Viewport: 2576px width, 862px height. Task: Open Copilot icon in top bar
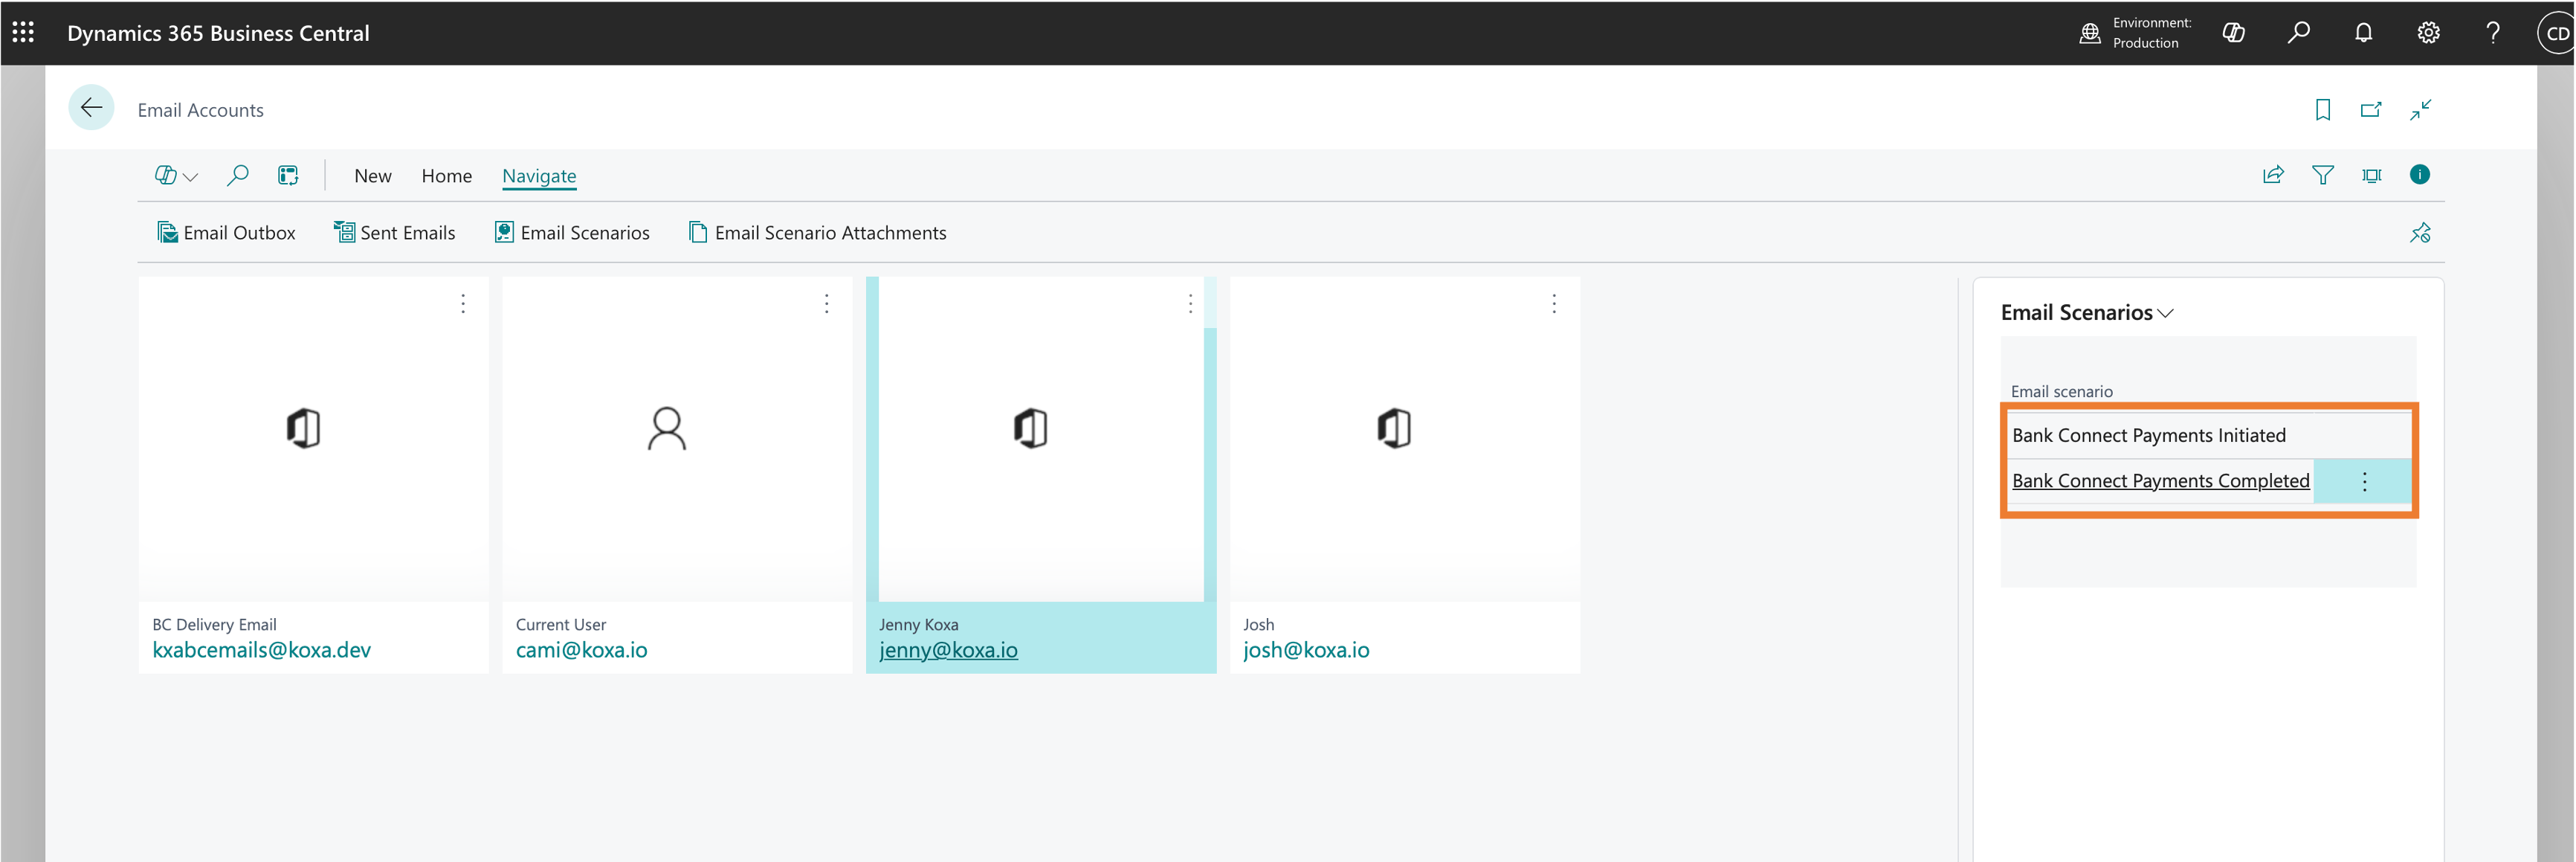pyautogui.click(x=2233, y=33)
